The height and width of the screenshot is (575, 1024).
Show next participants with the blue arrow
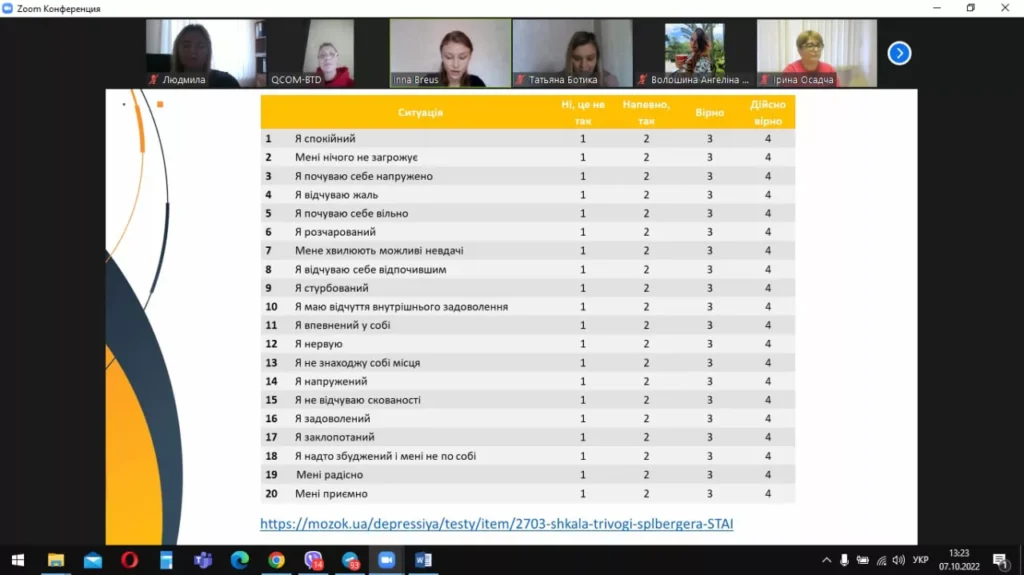coord(899,54)
